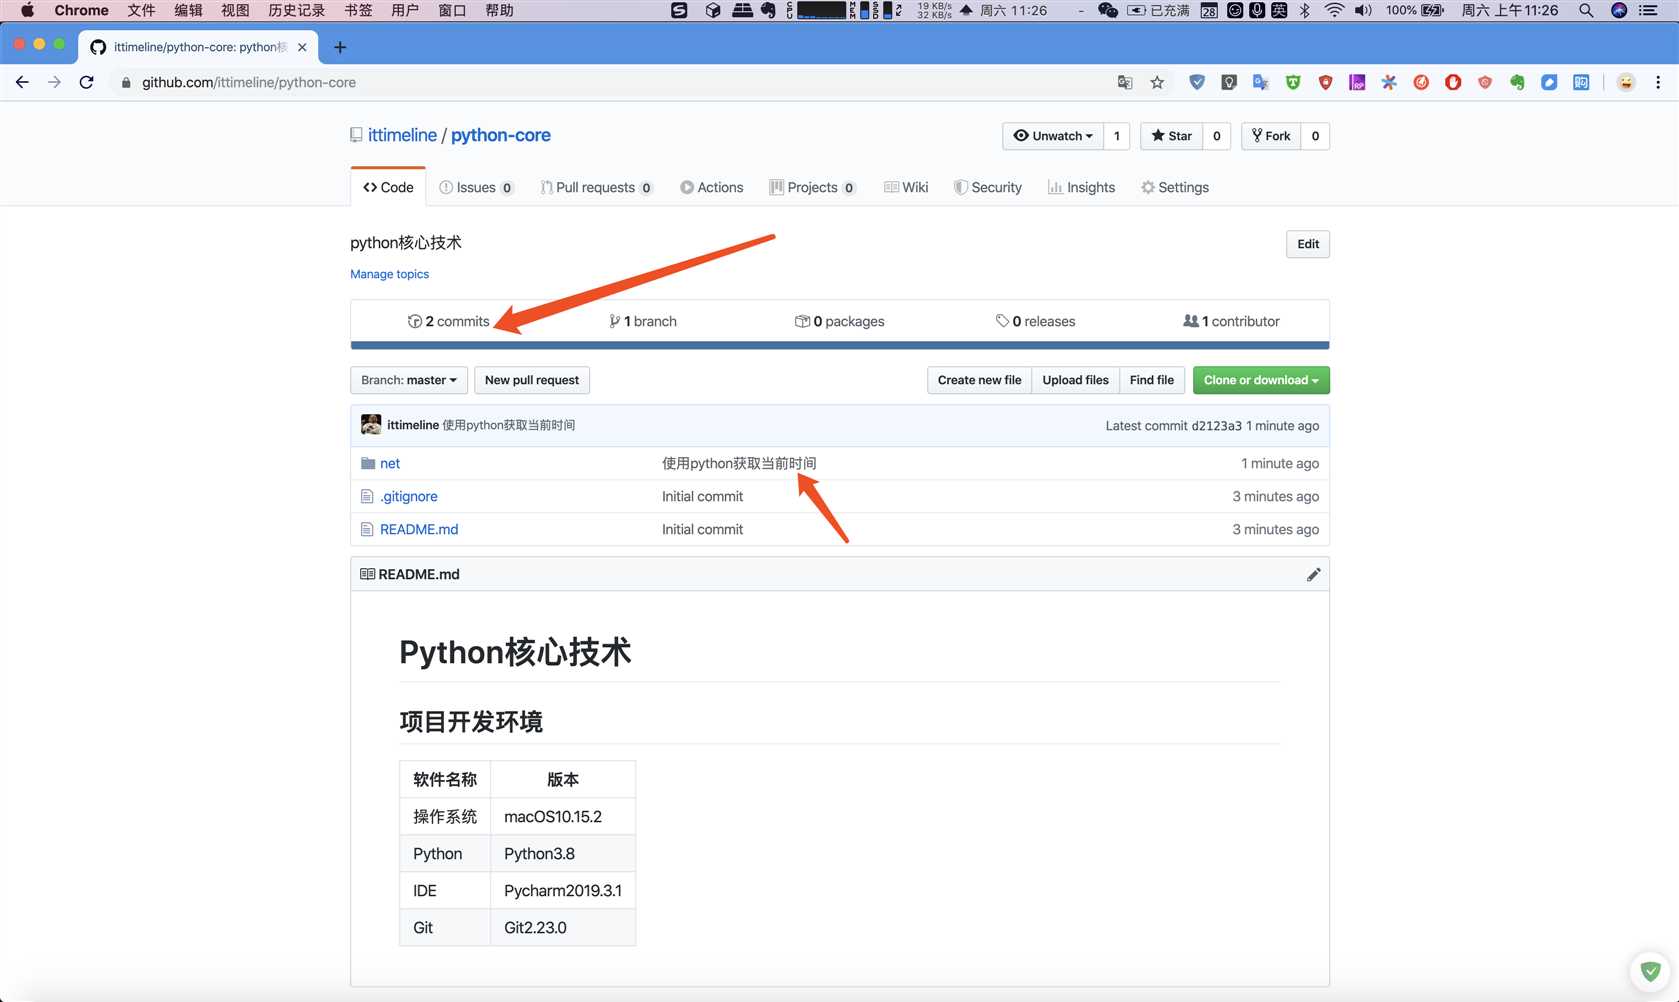Click the watchers count 1
The width and height of the screenshot is (1679, 1002).
(x=1116, y=136)
